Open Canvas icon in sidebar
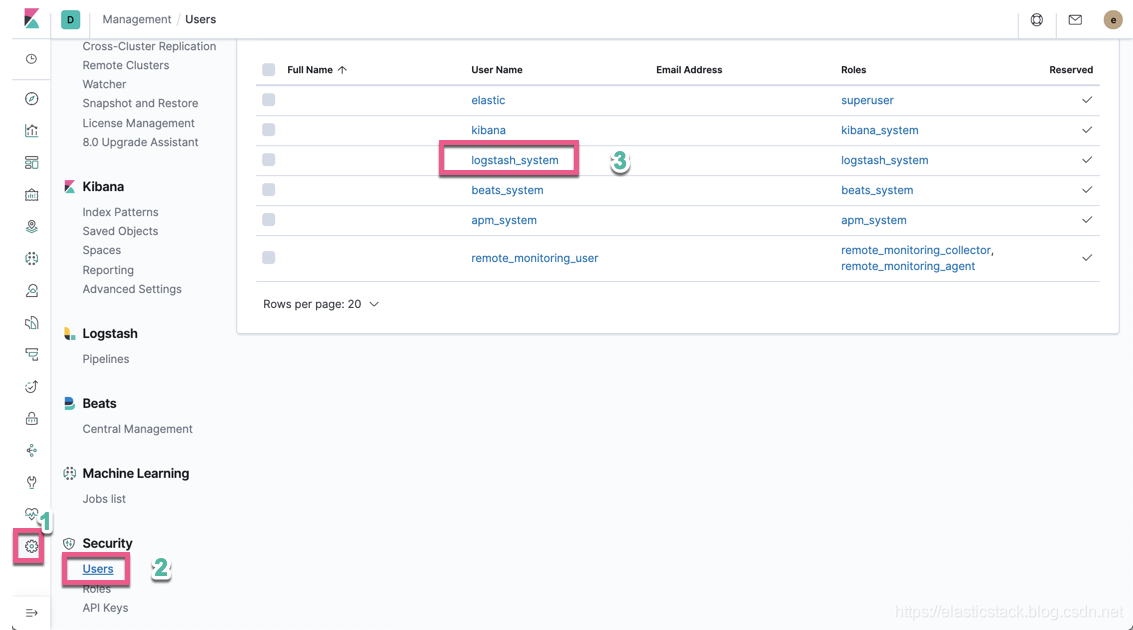Image resolution: width=1133 pixels, height=630 pixels. (x=31, y=194)
